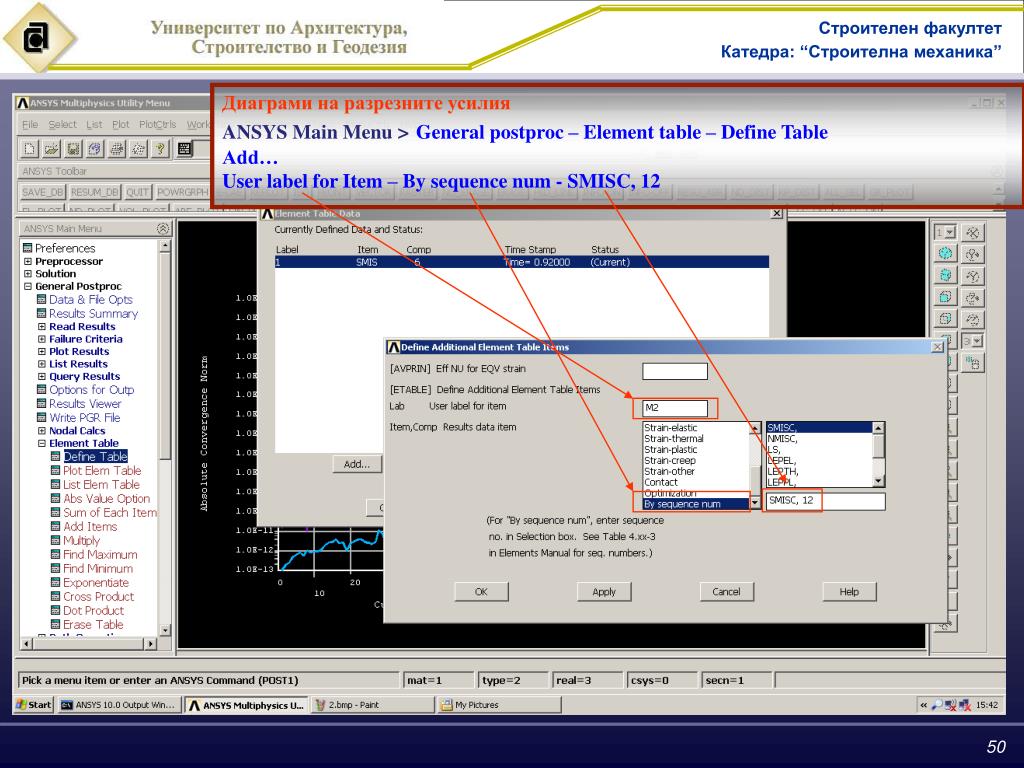The image size is (1024, 768).
Task: Select the SMIS row in Element Table Data
Action: pos(521,262)
